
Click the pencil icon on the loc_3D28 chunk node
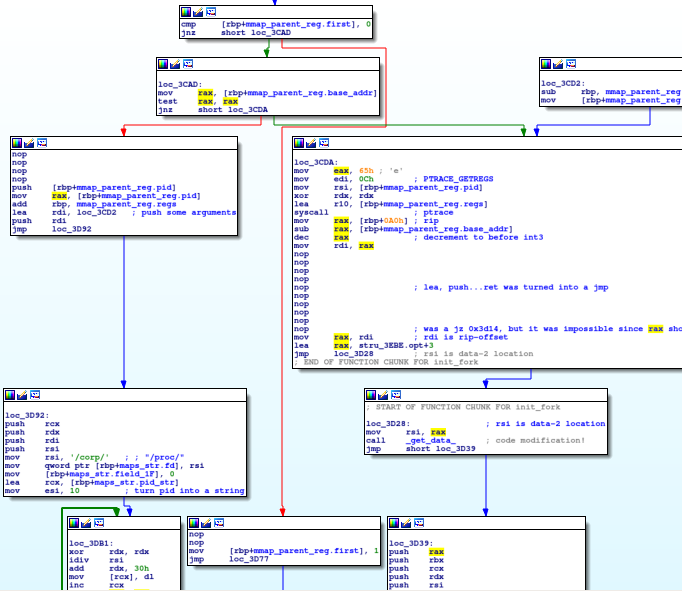pyautogui.click(x=383, y=396)
